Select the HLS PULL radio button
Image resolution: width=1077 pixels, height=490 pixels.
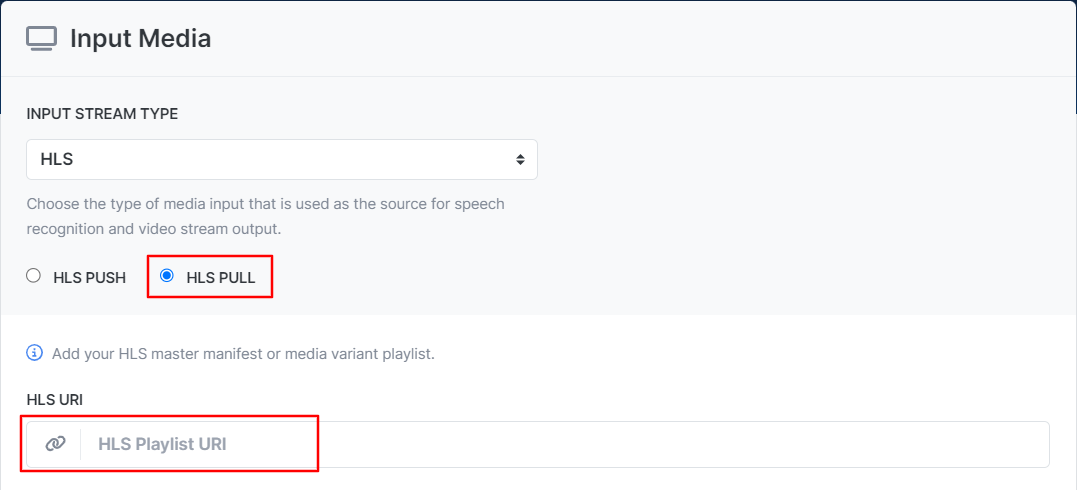pos(166,276)
